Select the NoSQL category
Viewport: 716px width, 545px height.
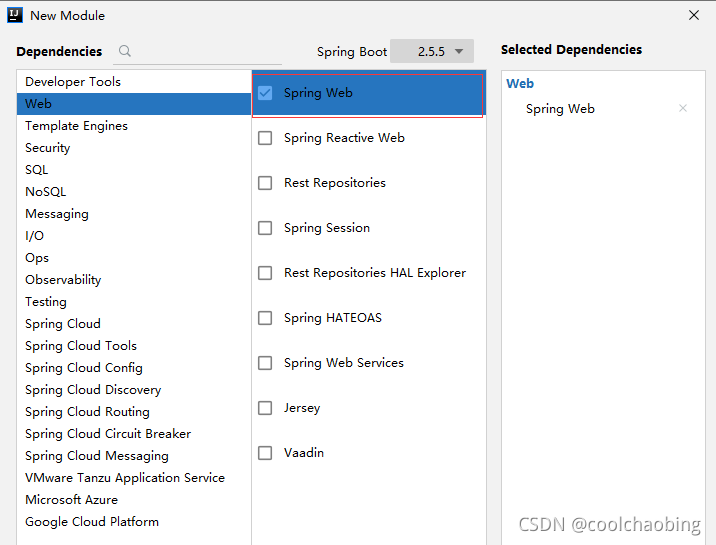tap(134, 192)
